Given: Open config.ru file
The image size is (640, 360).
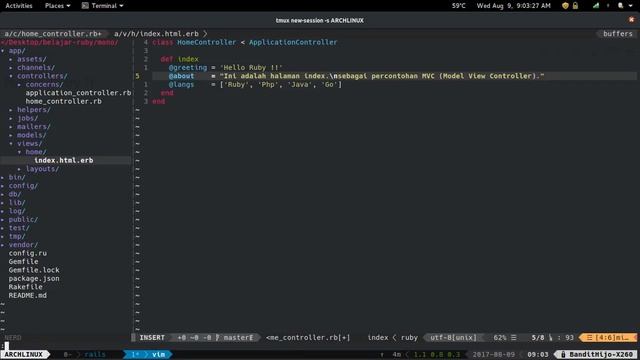Looking at the screenshot, I should click(x=27, y=253).
